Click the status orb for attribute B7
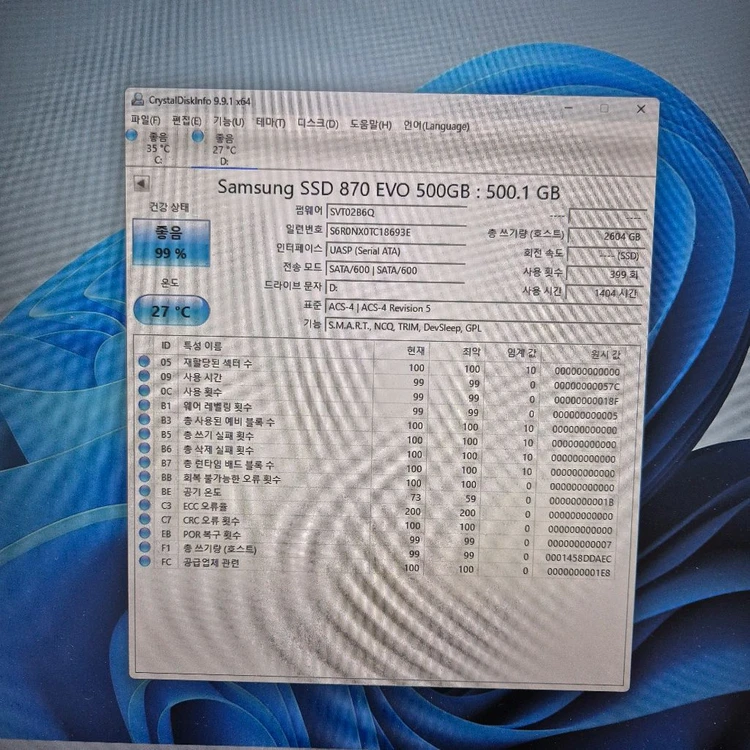Screen dimensions: 750x750 click(144, 462)
